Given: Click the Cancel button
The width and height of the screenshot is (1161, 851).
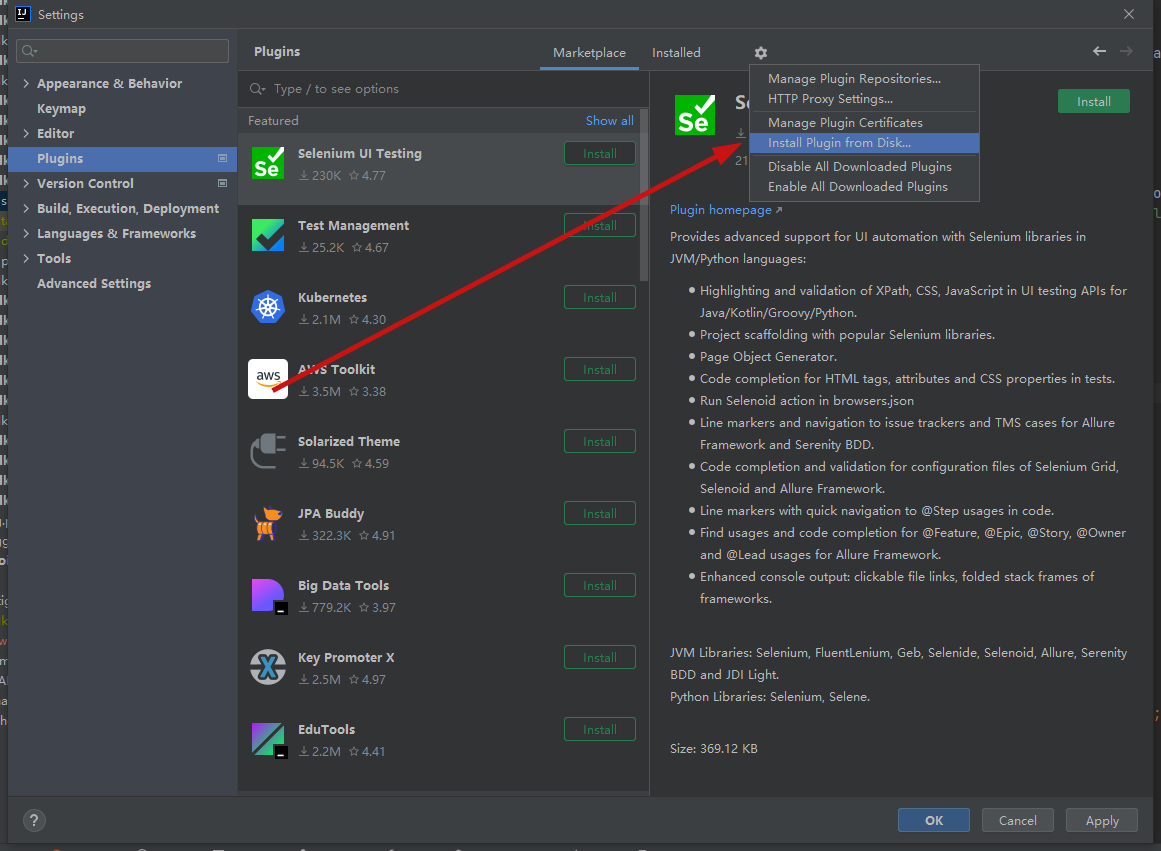Looking at the screenshot, I should click(x=1017, y=820).
